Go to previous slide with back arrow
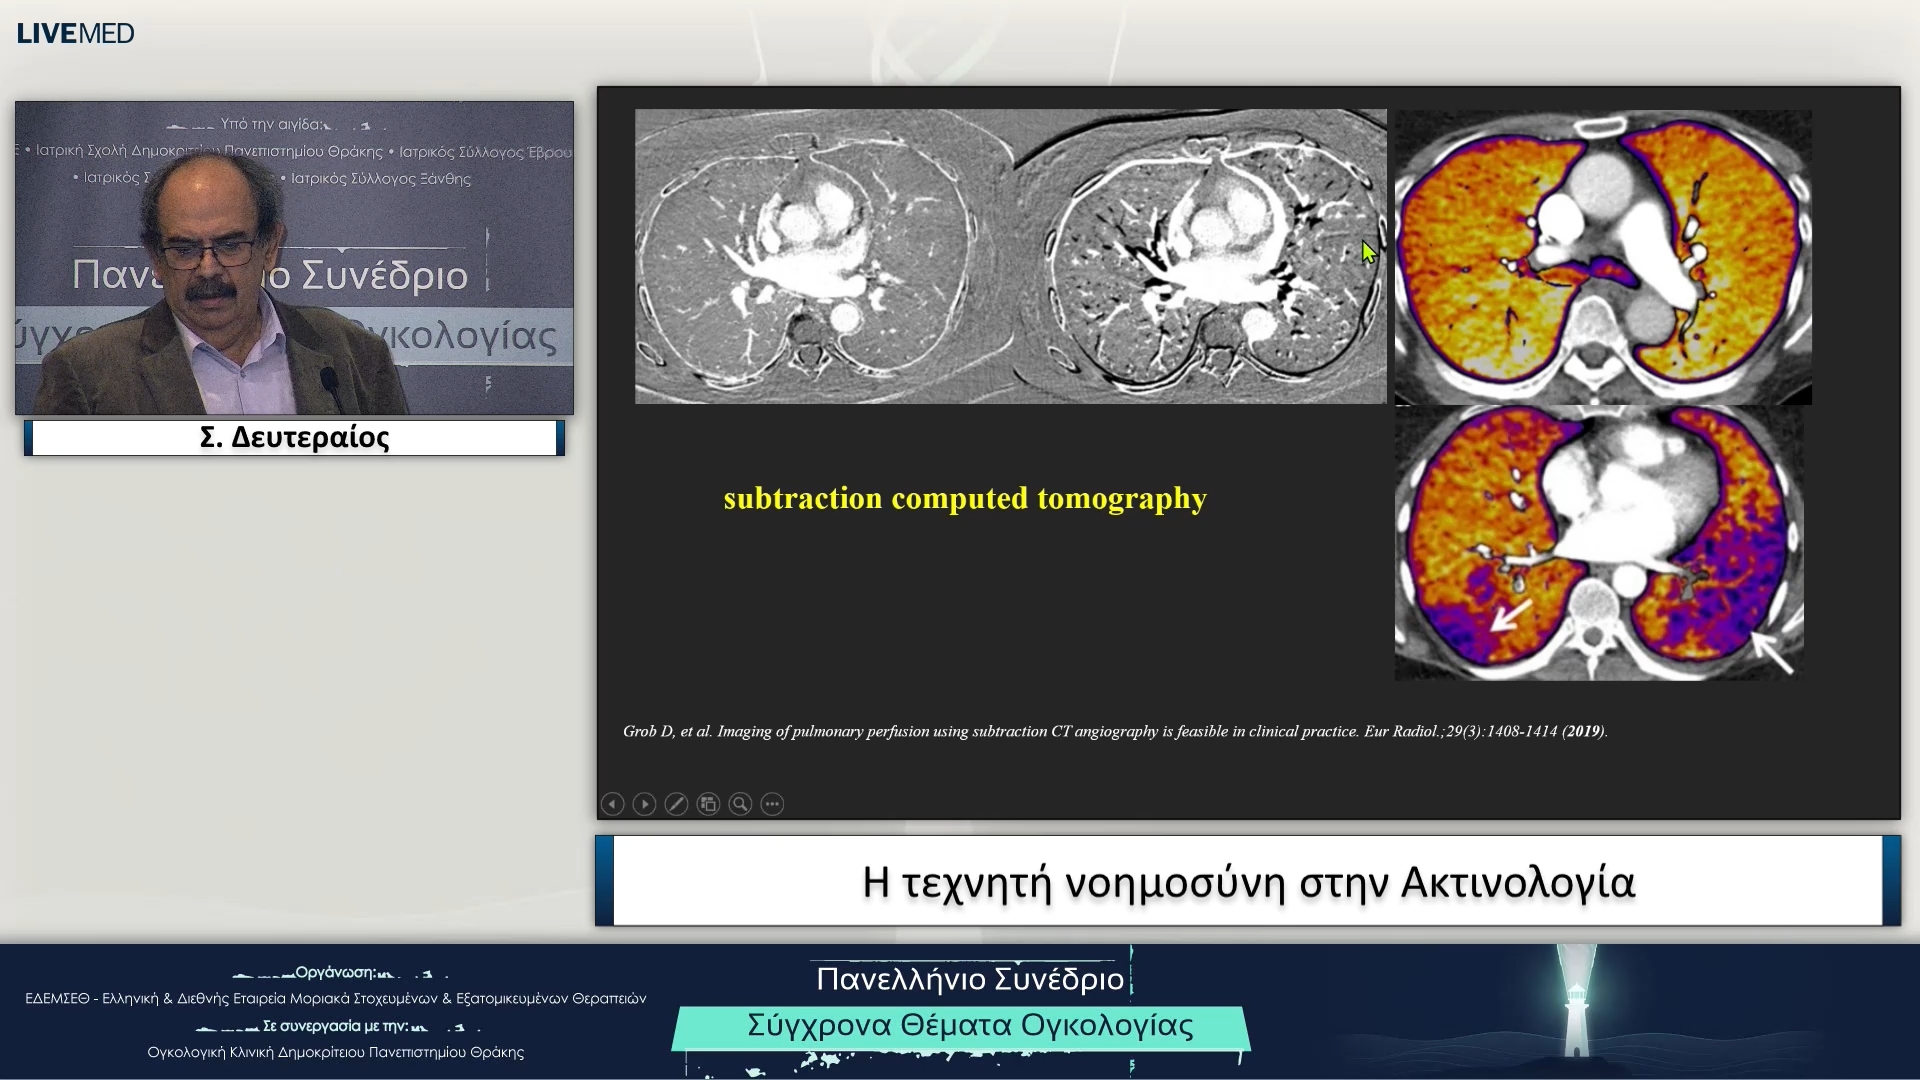The height and width of the screenshot is (1080, 1920). [x=612, y=804]
